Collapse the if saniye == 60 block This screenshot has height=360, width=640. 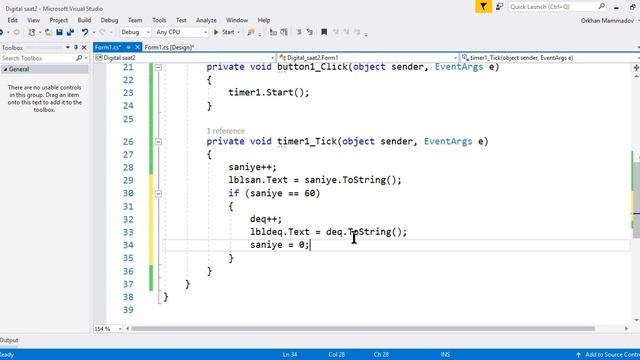158,193
